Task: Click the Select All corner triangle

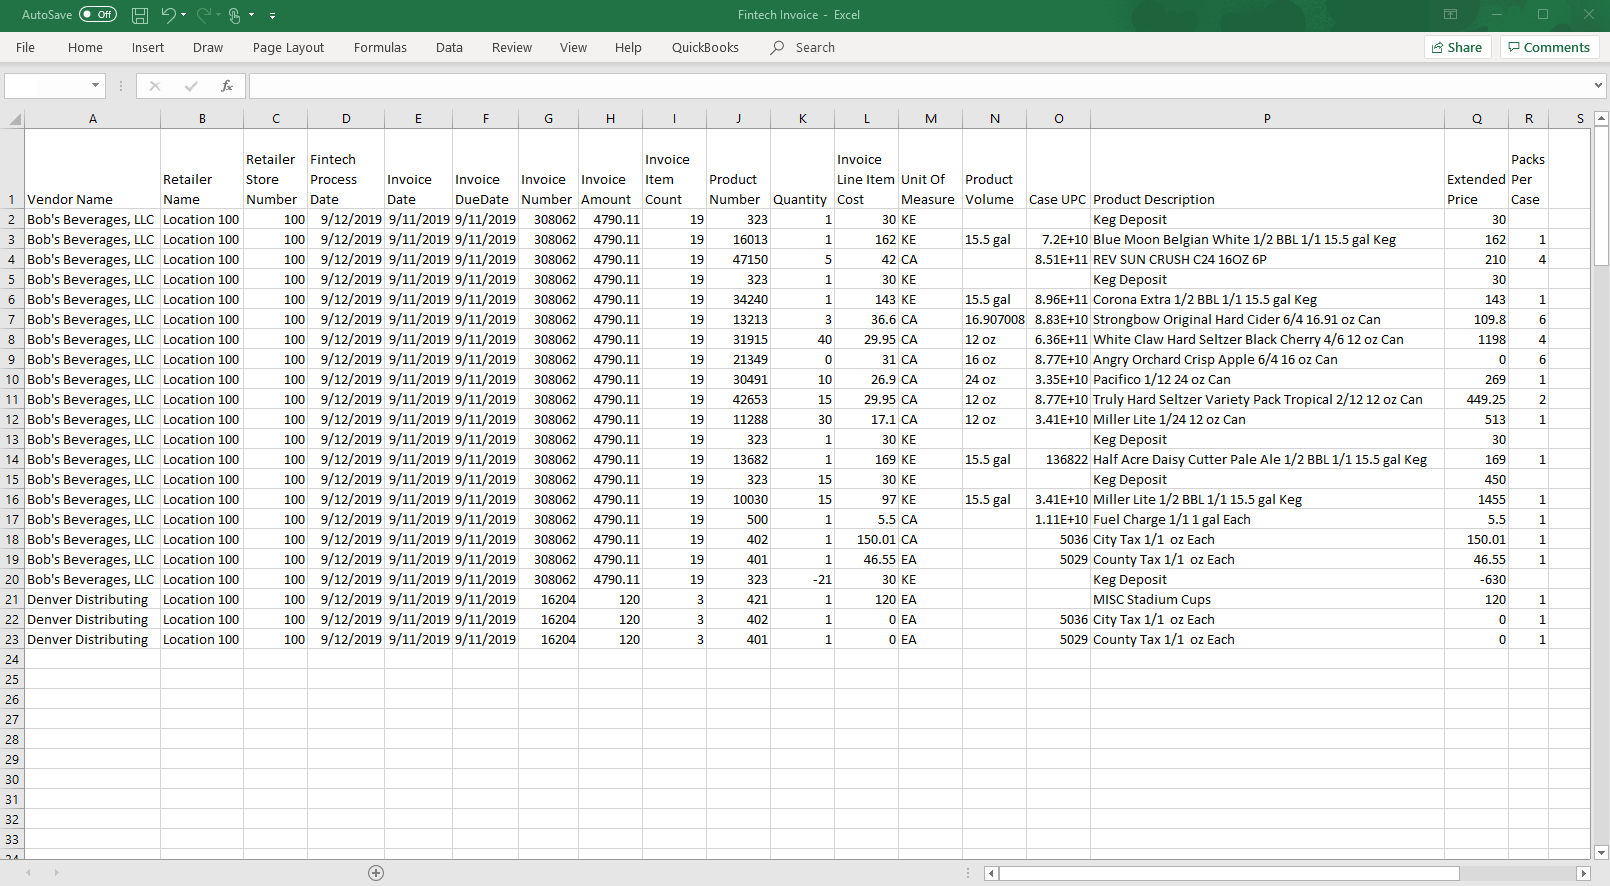Action: [13, 119]
